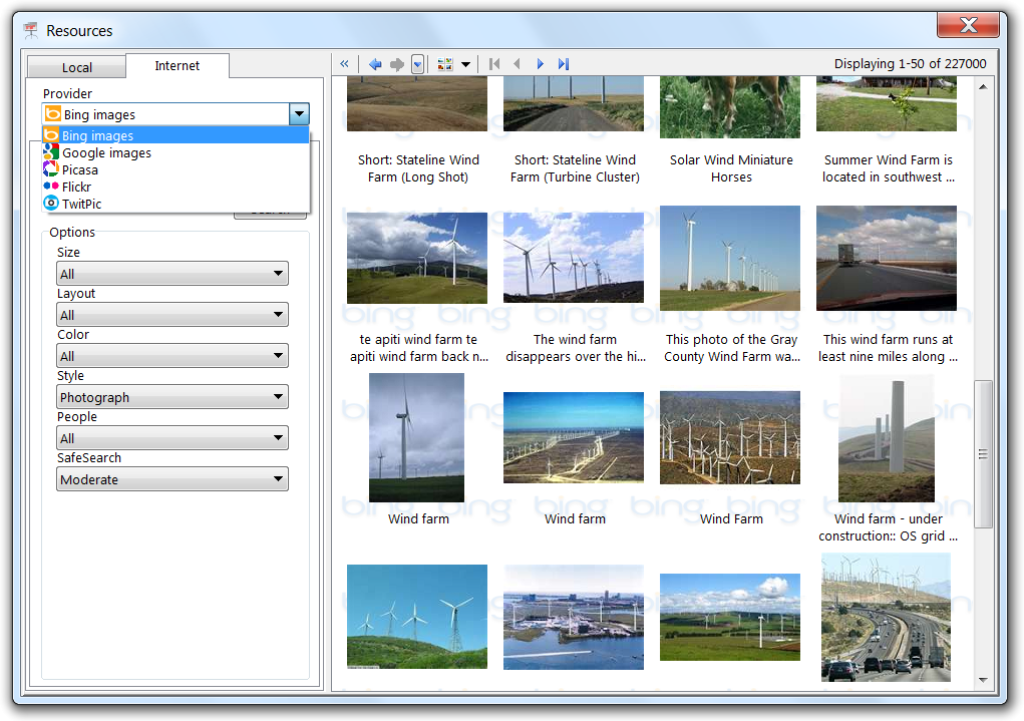1024x721 pixels.
Task: Click the Displaying 1-50 of 227000 text
Action: (x=910, y=64)
